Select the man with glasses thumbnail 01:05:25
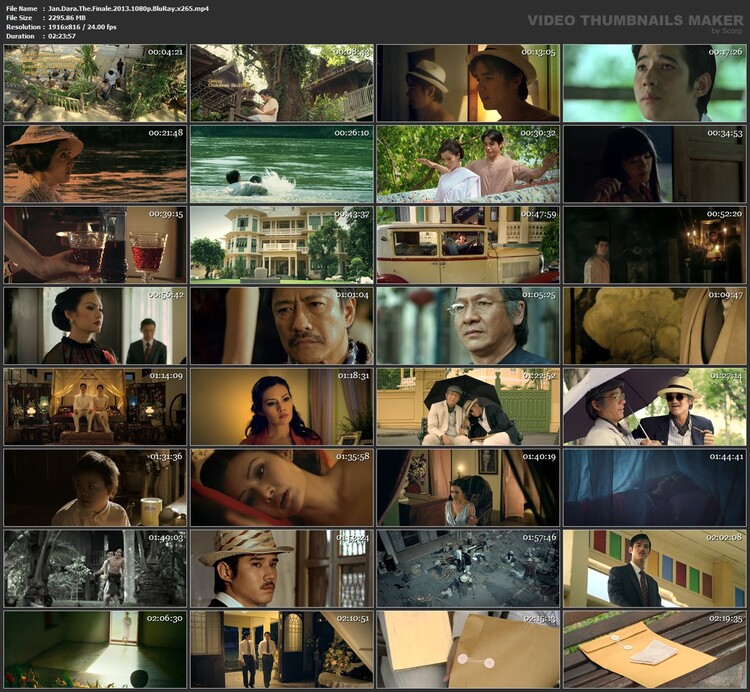This screenshot has width=750, height=692. 468,326
